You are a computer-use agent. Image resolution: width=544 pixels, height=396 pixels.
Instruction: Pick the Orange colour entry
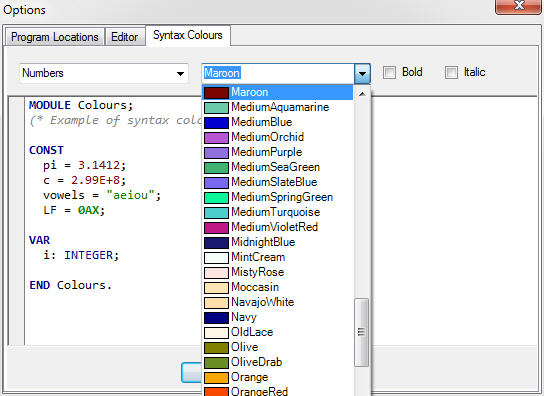(x=278, y=377)
